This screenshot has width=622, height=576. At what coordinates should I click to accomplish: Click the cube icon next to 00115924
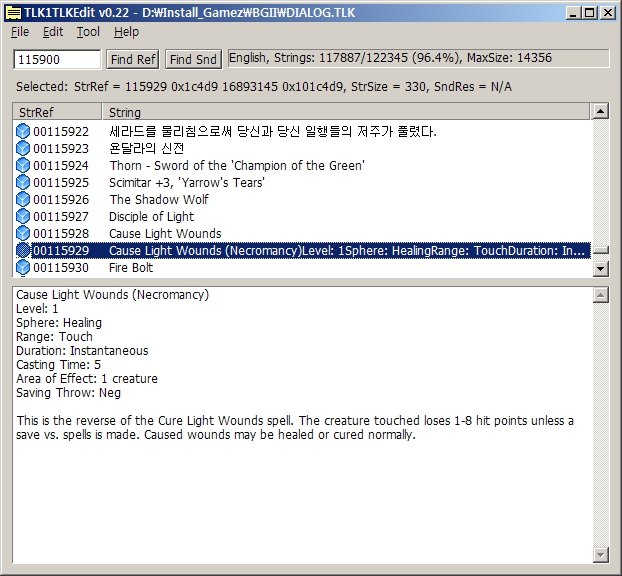tap(23, 165)
